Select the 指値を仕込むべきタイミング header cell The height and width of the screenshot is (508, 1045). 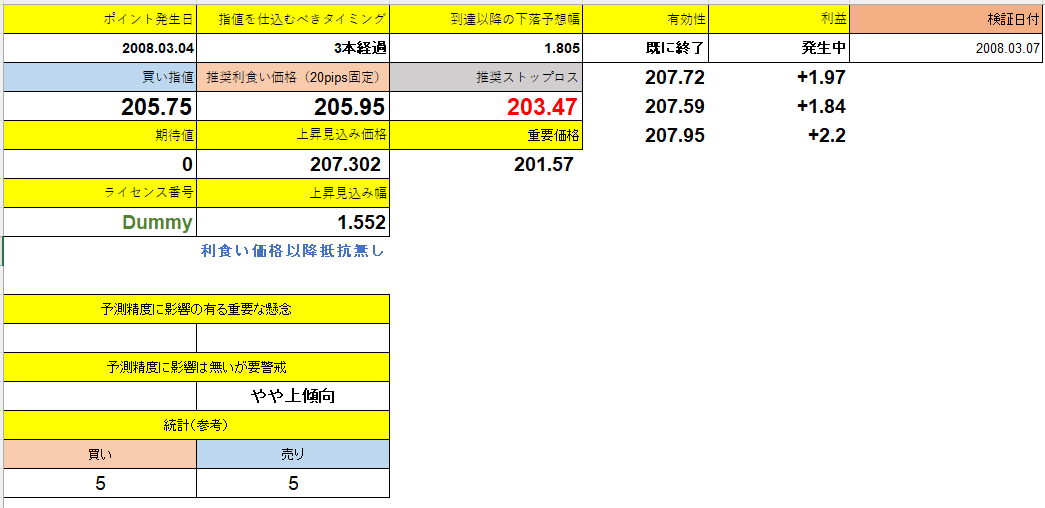click(x=293, y=19)
